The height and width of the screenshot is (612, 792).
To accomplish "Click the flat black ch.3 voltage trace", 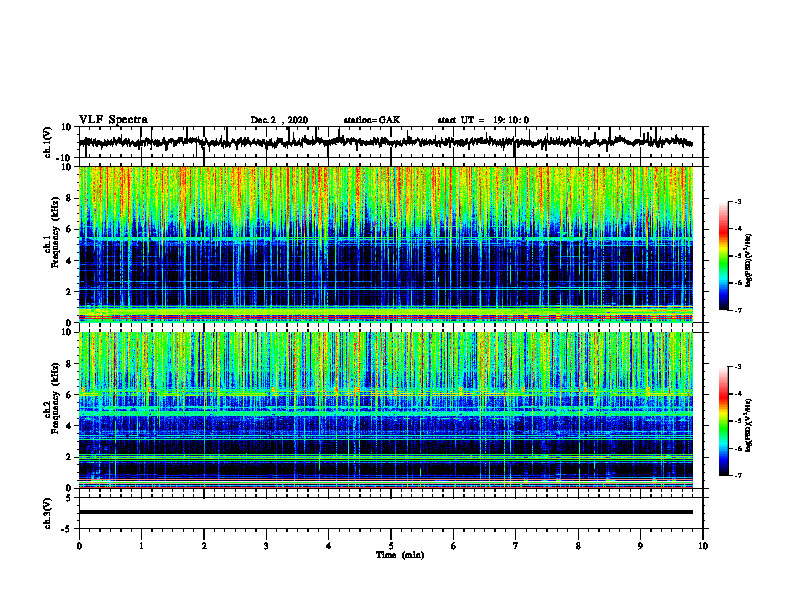I will coord(386,512).
